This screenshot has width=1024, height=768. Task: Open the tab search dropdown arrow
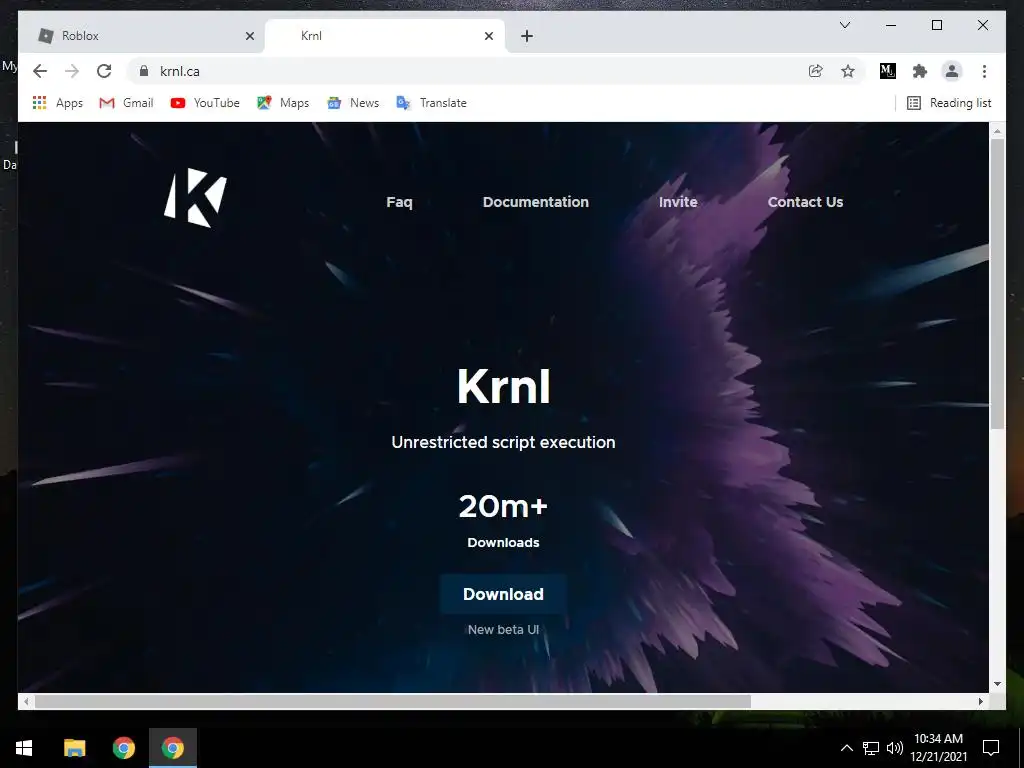pyautogui.click(x=844, y=25)
